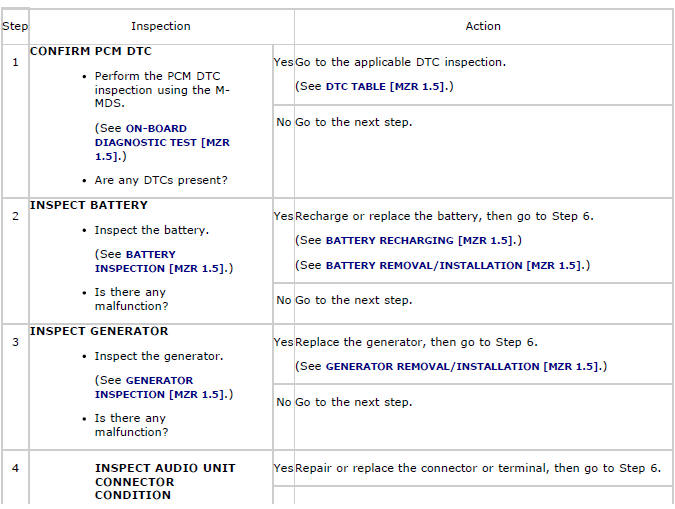The height and width of the screenshot is (509, 675).
Task: Click the Inspection column header
Action: [160, 26]
